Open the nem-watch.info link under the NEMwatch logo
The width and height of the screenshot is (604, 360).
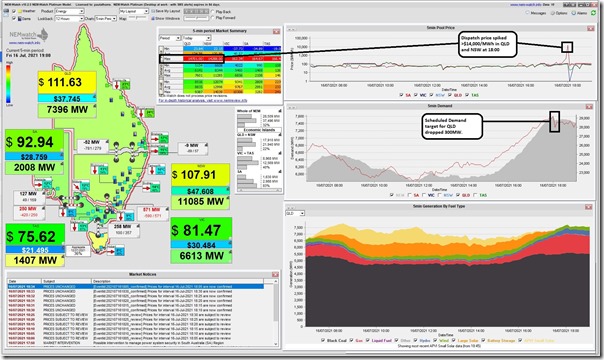click(24, 43)
